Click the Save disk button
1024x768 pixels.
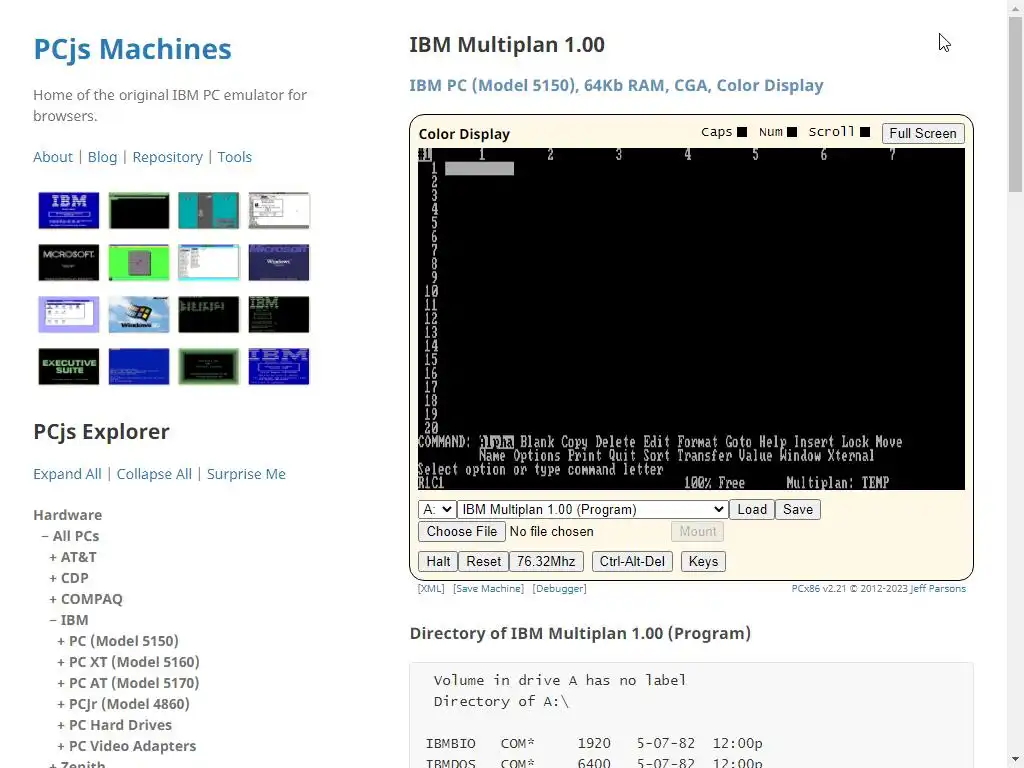pyautogui.click(x=797, y=509)
